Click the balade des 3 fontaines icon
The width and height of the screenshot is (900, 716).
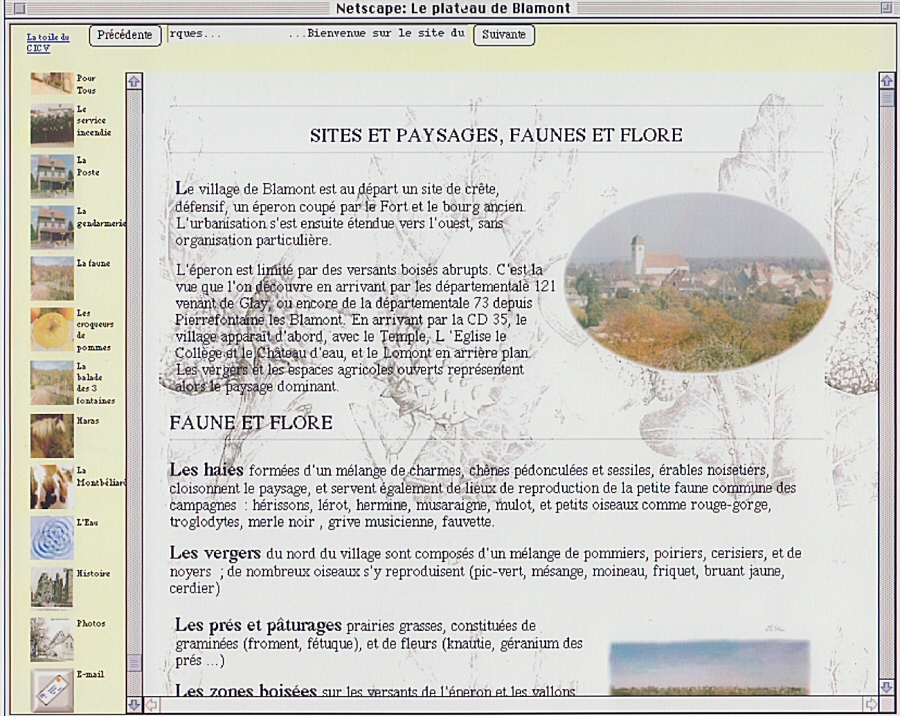click(x=51, y=382)
